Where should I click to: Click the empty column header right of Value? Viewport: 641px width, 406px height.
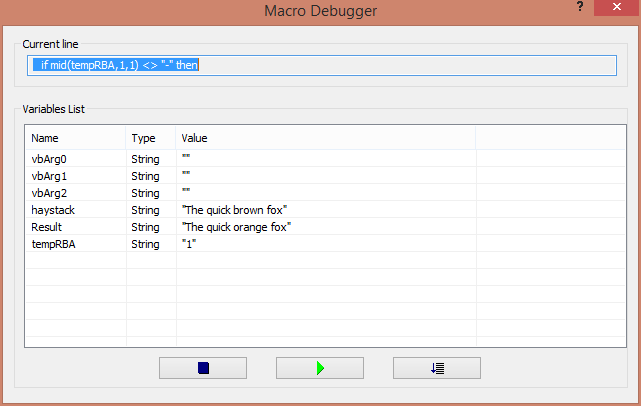[x=551, y=138]
